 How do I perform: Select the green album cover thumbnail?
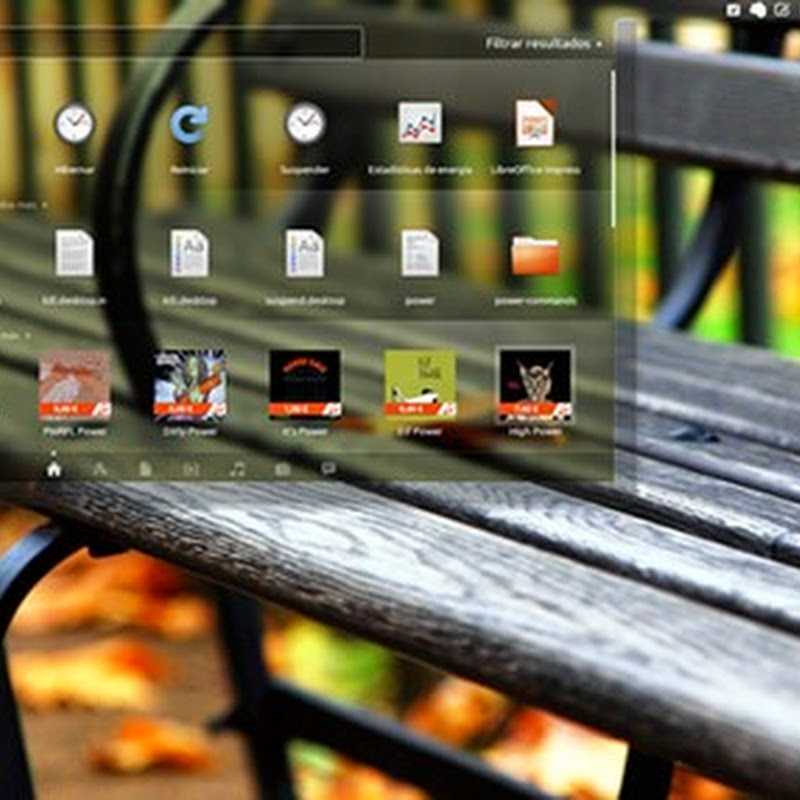pyautogui.click(x=420, y=384)
